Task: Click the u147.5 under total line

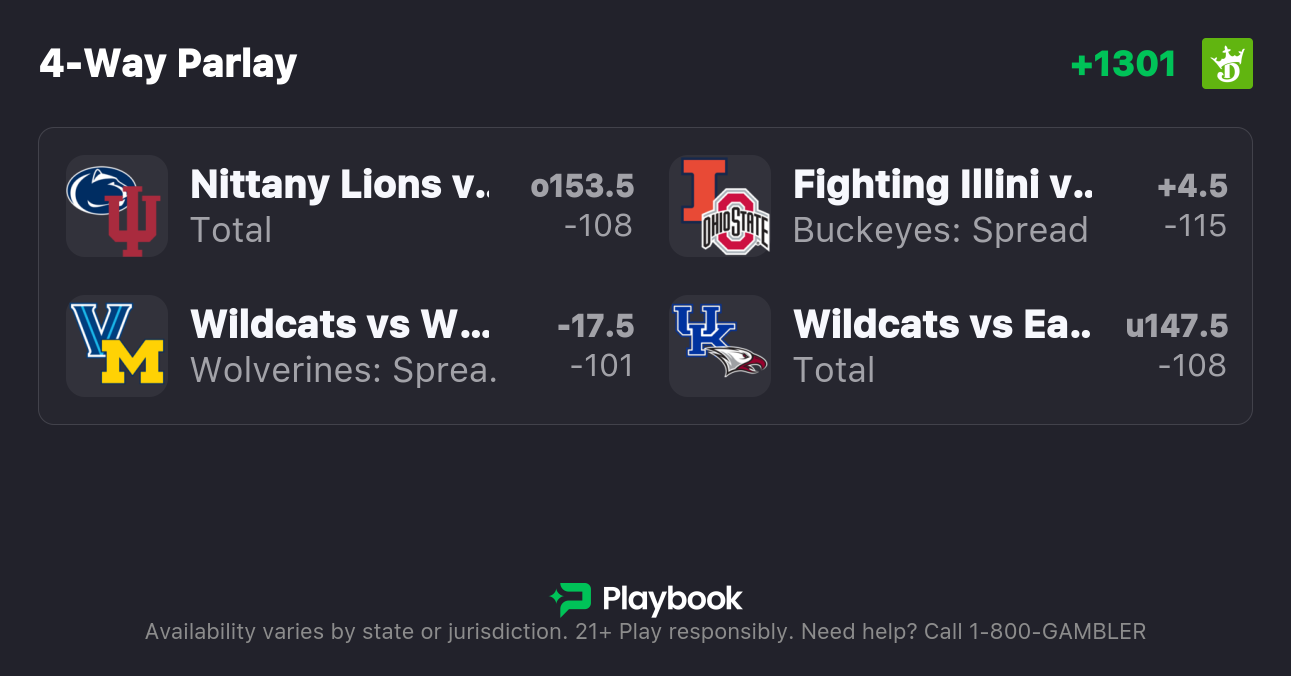Action: click(1176, 326)
